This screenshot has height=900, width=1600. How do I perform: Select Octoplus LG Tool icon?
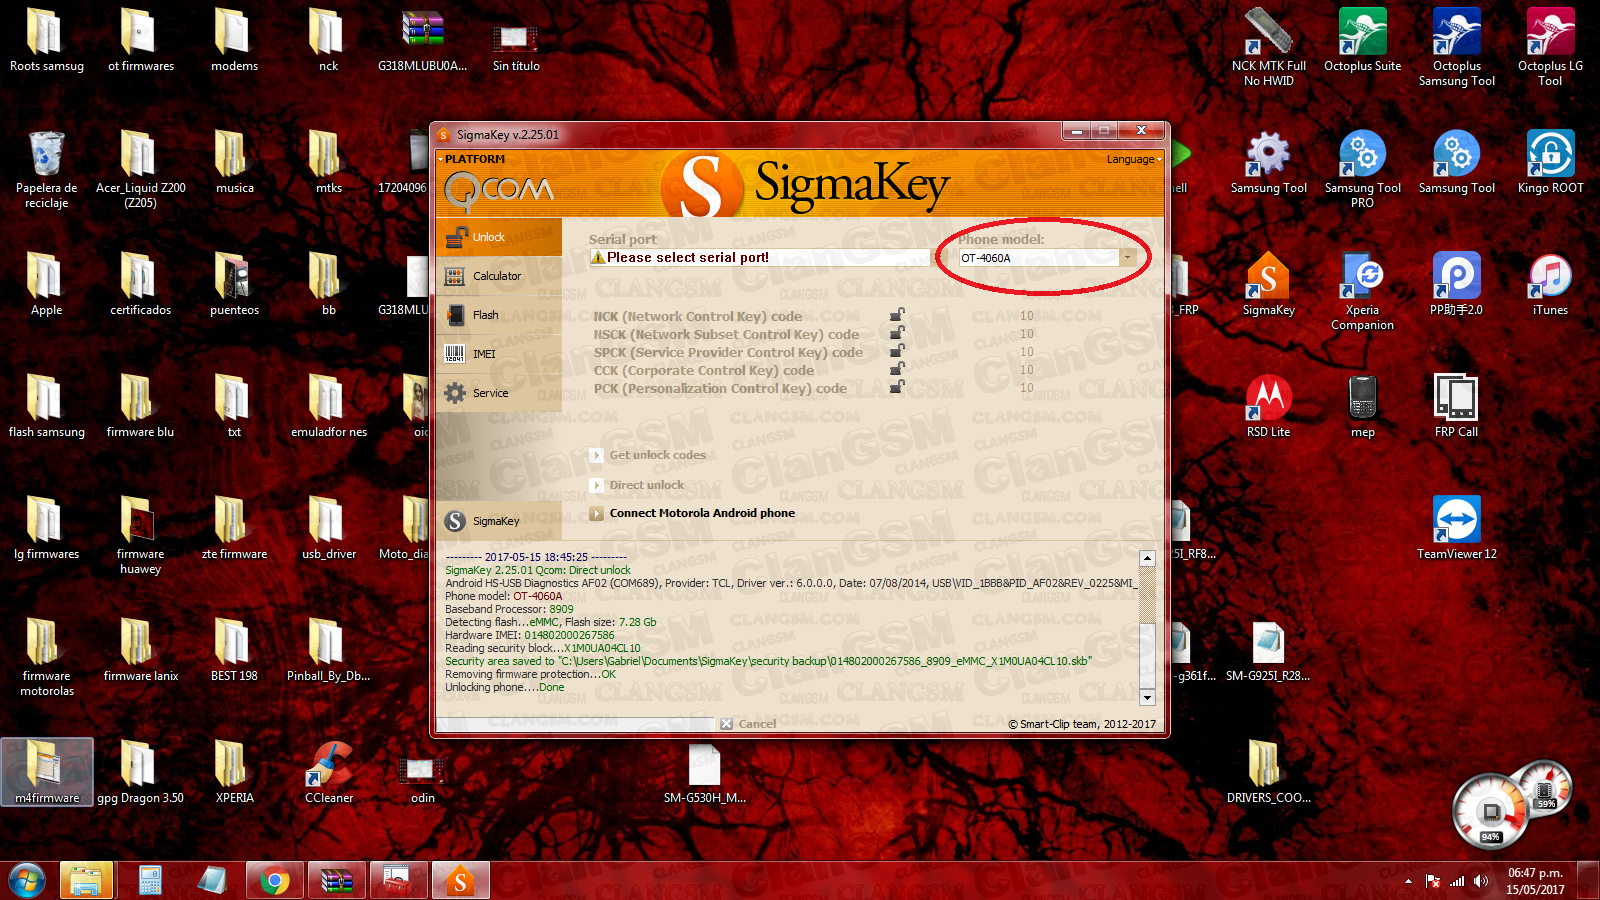coord(1550,47)
